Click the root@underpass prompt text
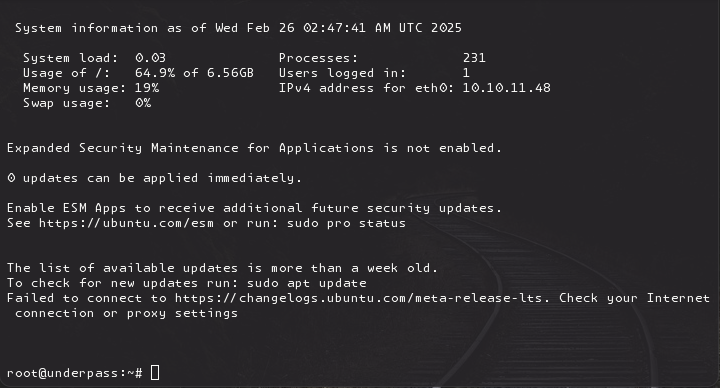This screenshot has height=388, width=720. (75, 373)
